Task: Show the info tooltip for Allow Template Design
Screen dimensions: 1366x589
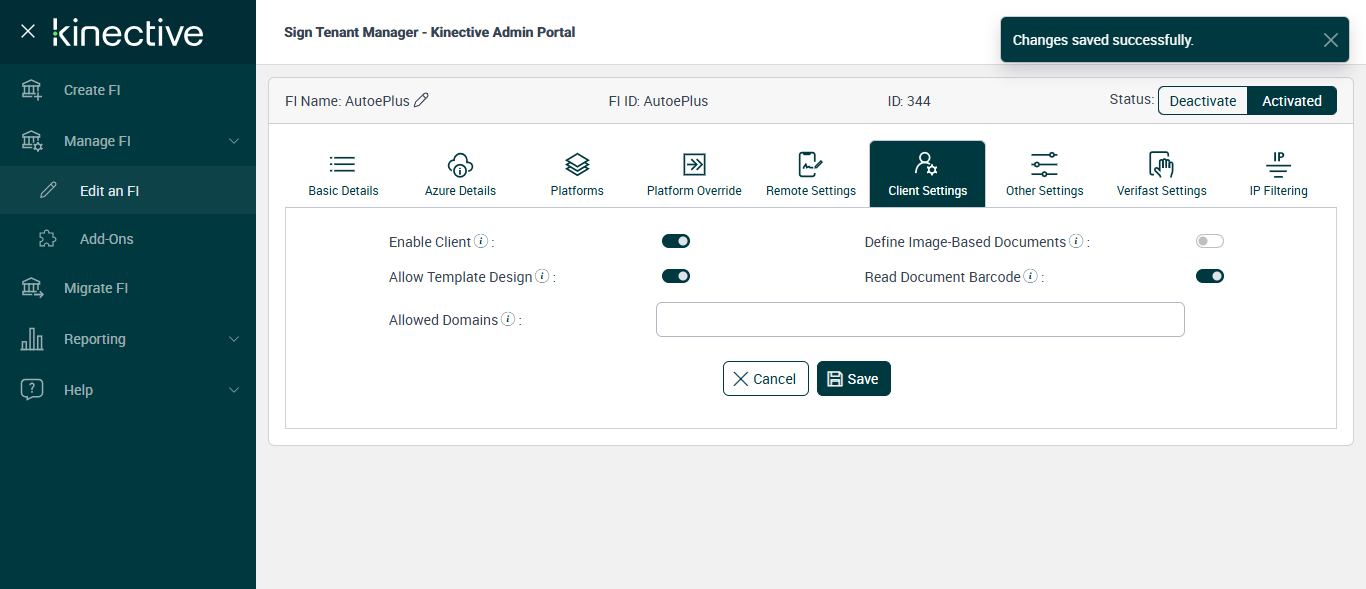Action: pyautogui.click(x=542, y=276)
